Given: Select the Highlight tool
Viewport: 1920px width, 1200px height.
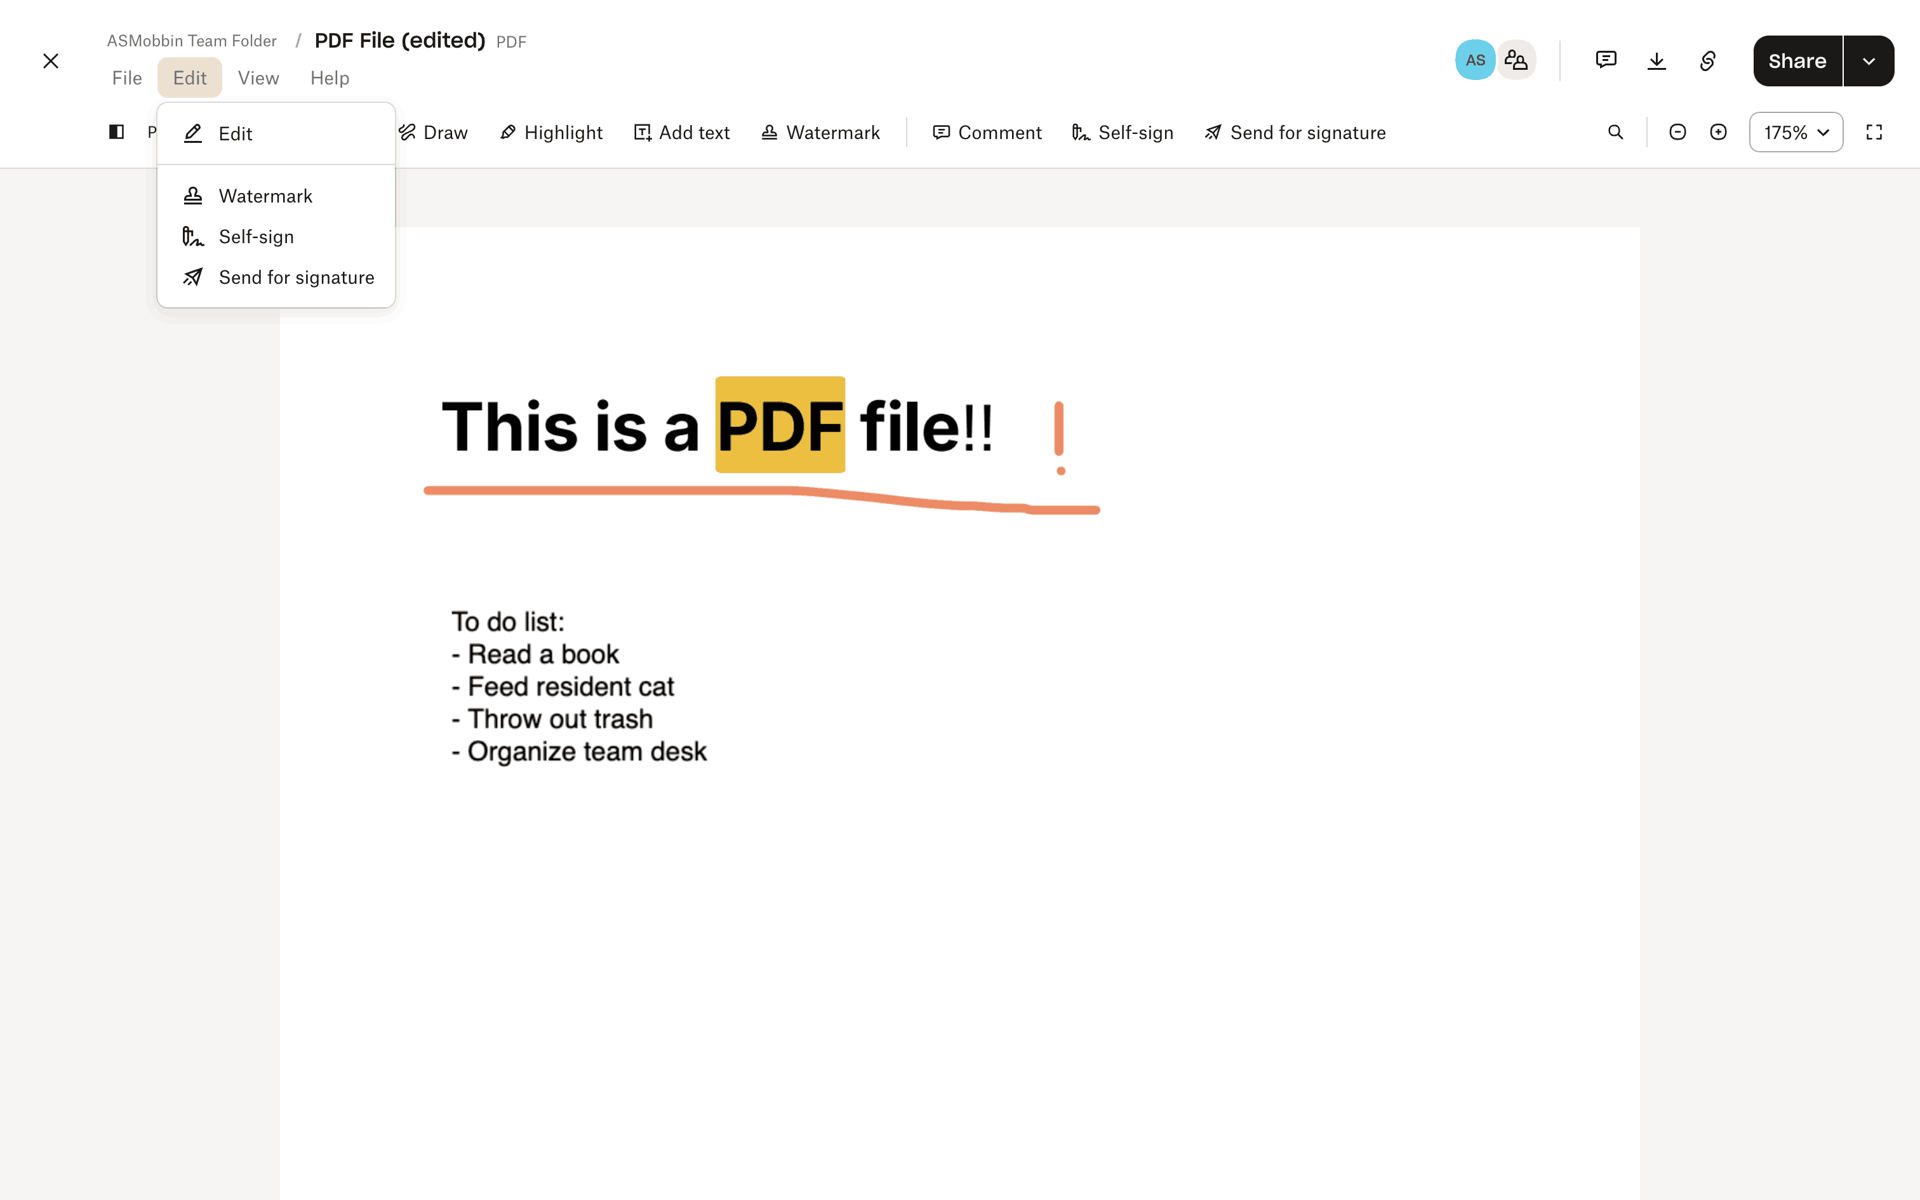Looking at the screenshot, I should pyautogui.click(x=551, y=133).
